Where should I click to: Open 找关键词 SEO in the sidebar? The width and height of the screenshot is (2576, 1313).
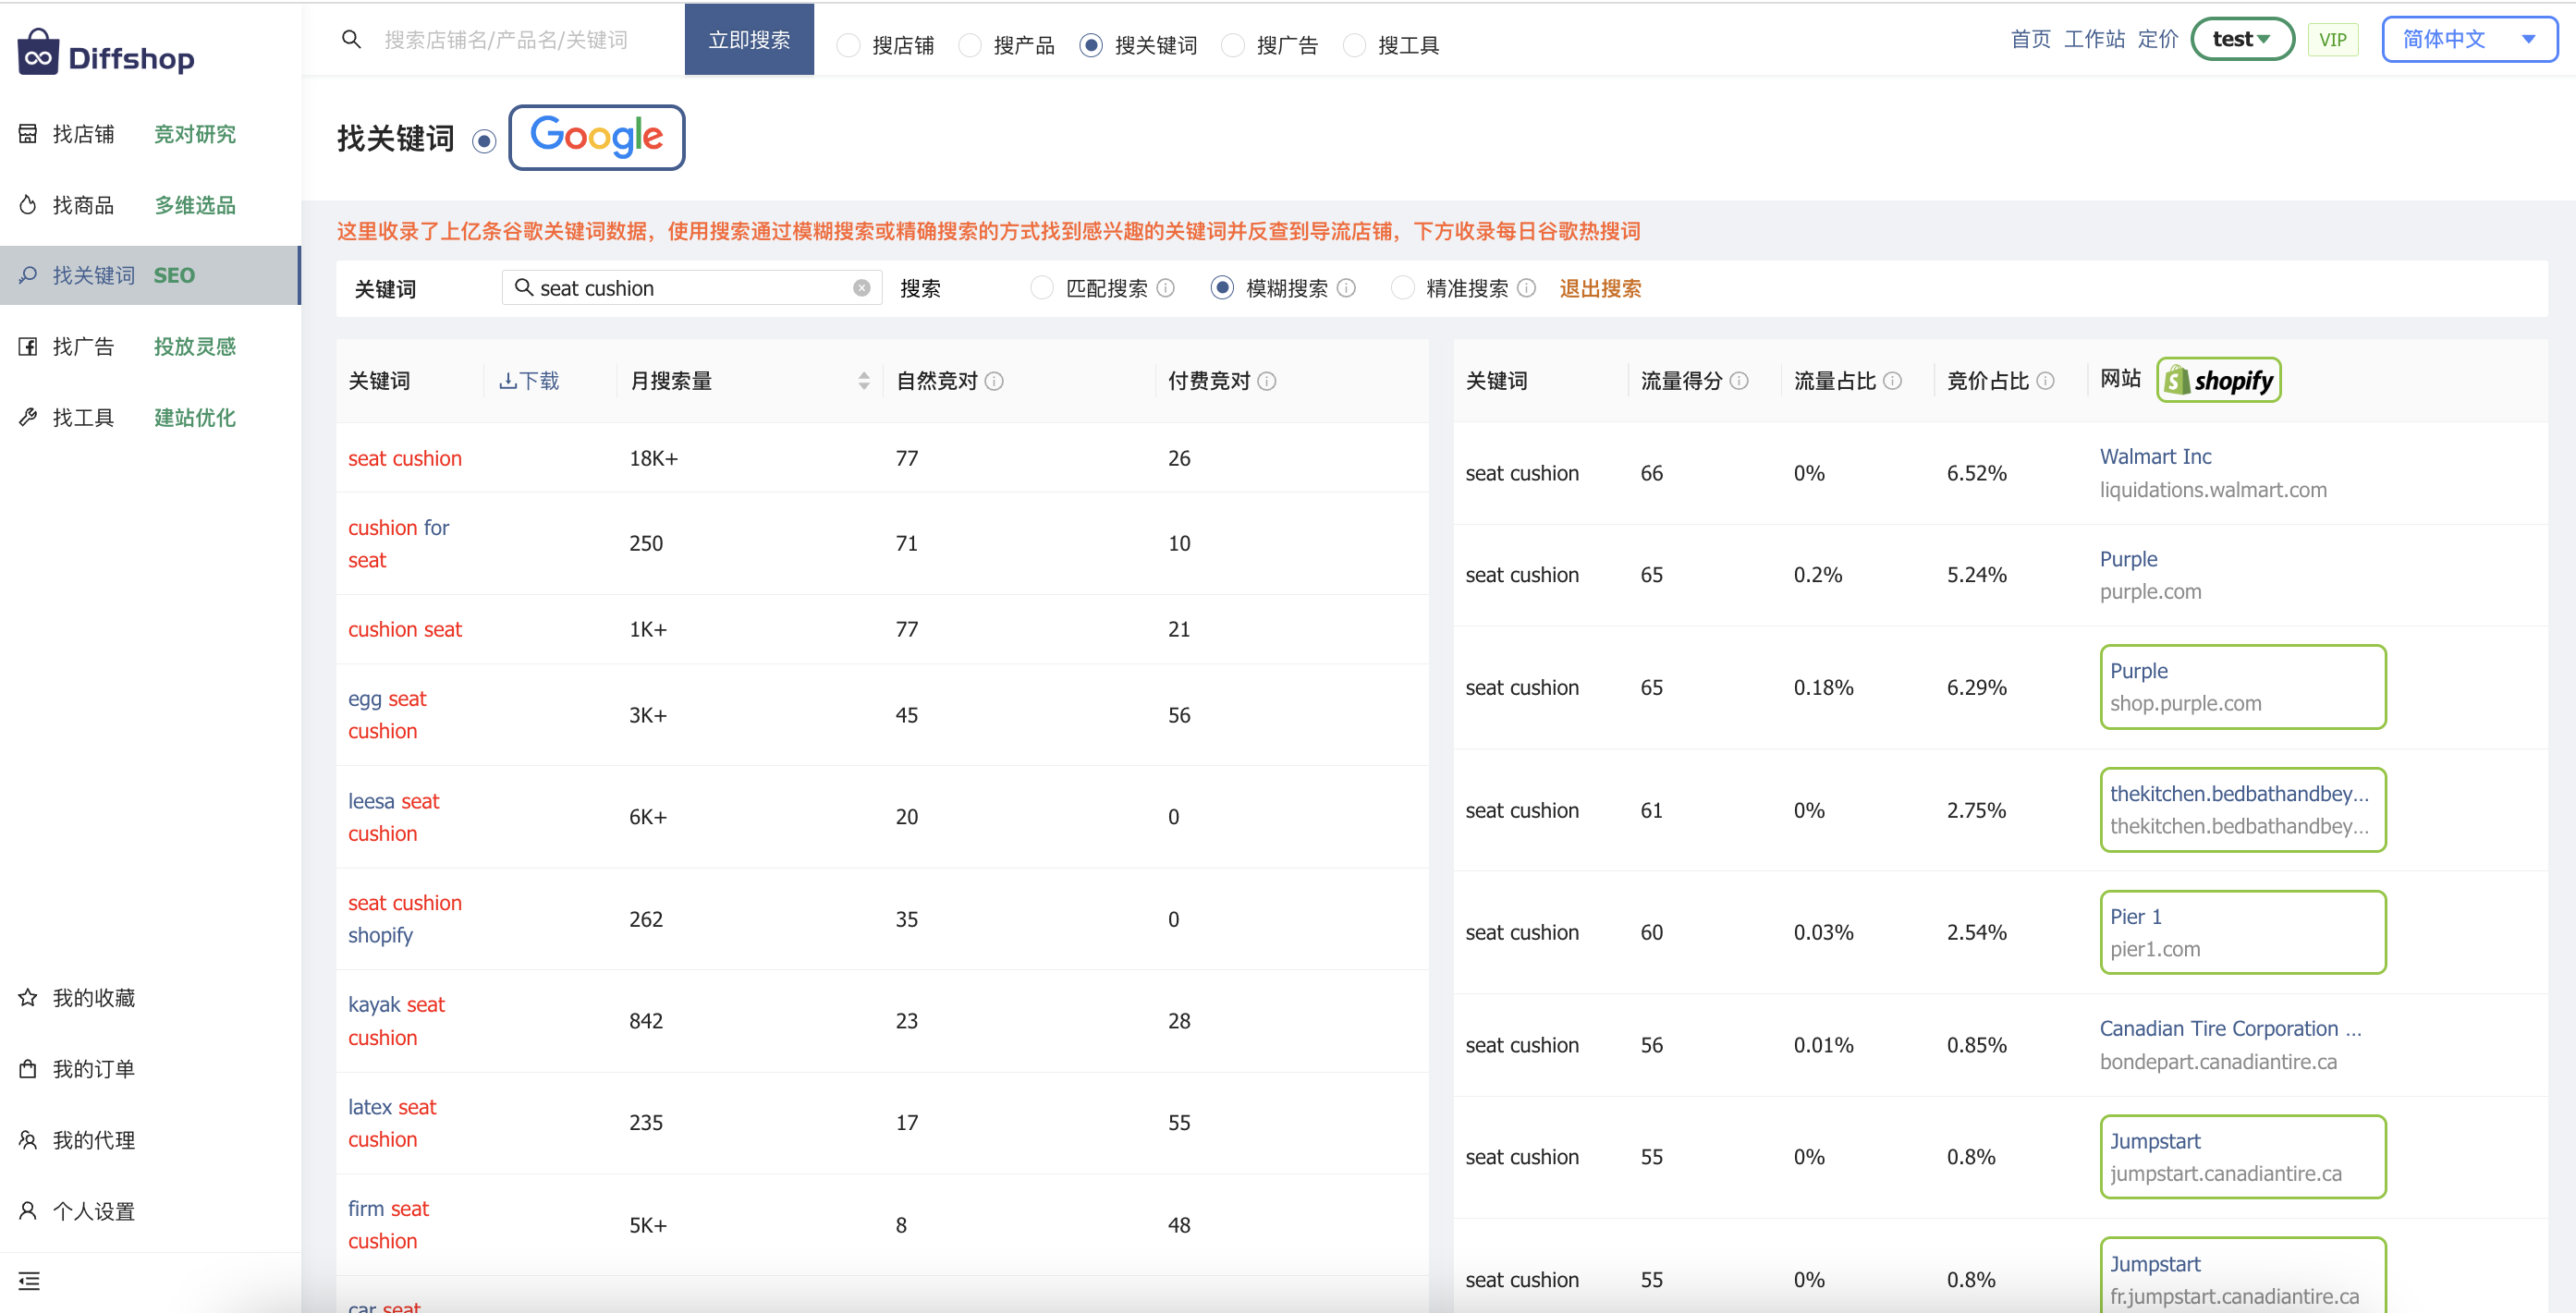click(150, 275)
